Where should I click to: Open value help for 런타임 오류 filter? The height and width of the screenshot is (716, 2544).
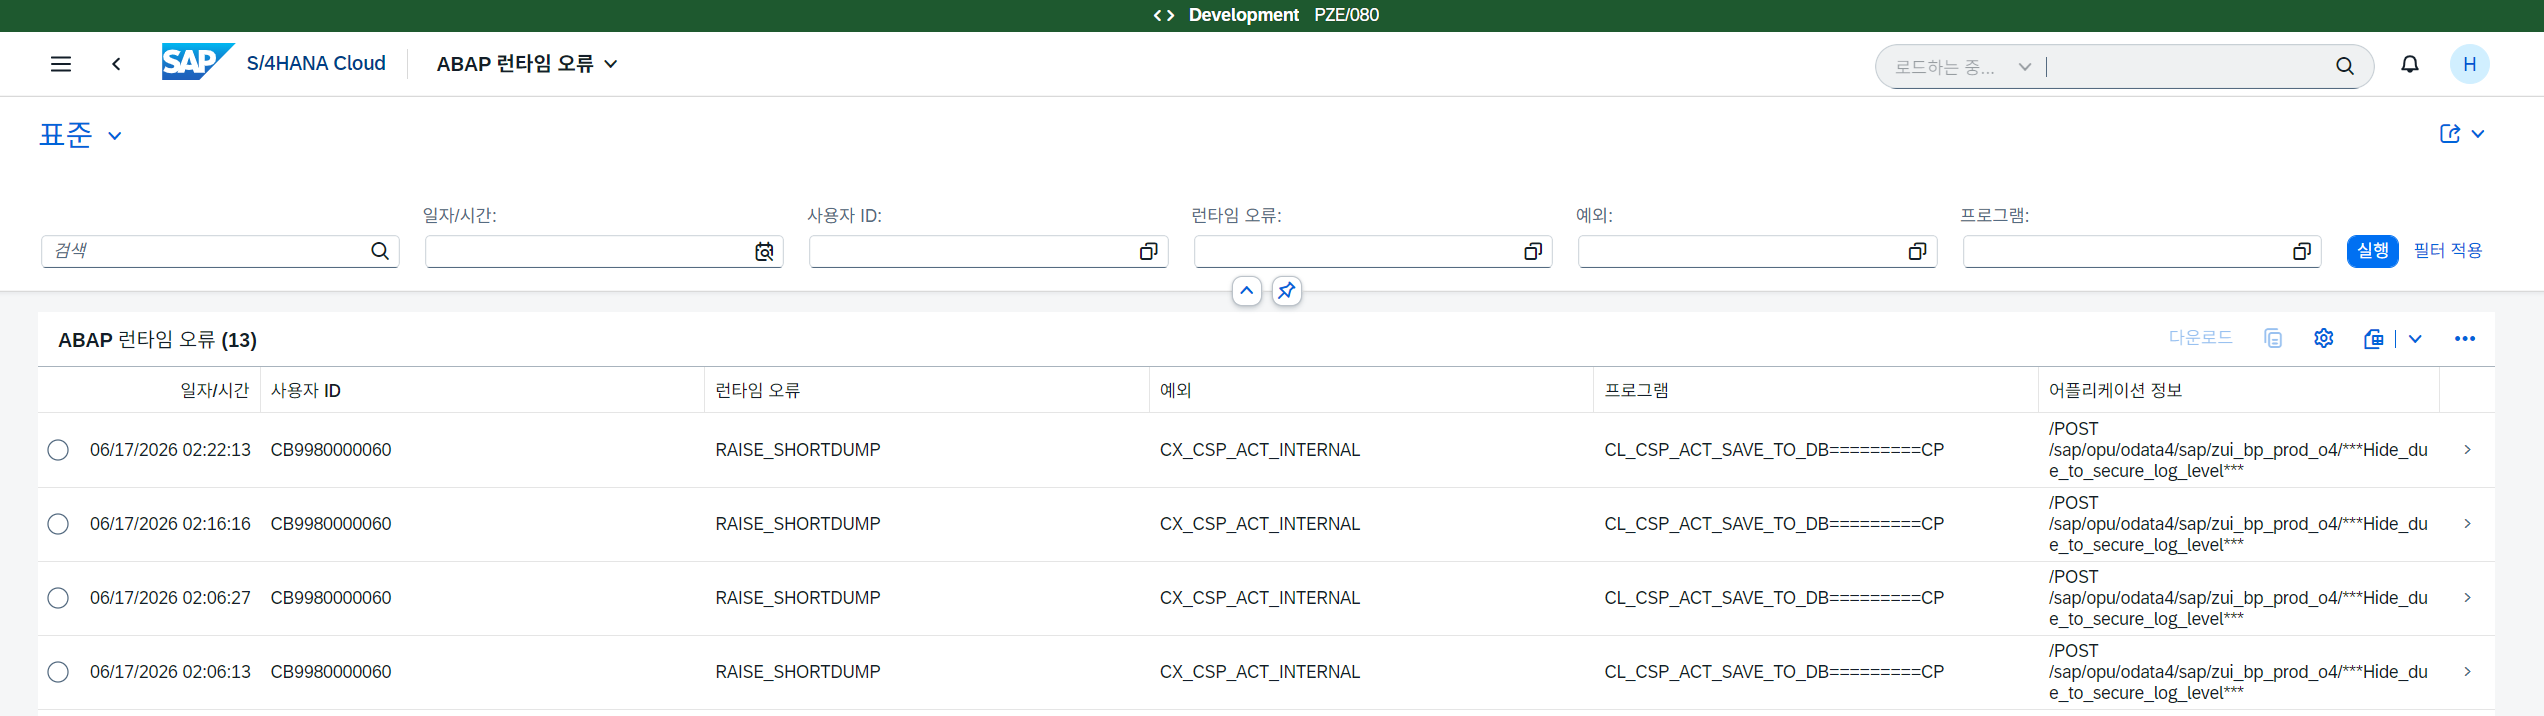click(1532, 252)
